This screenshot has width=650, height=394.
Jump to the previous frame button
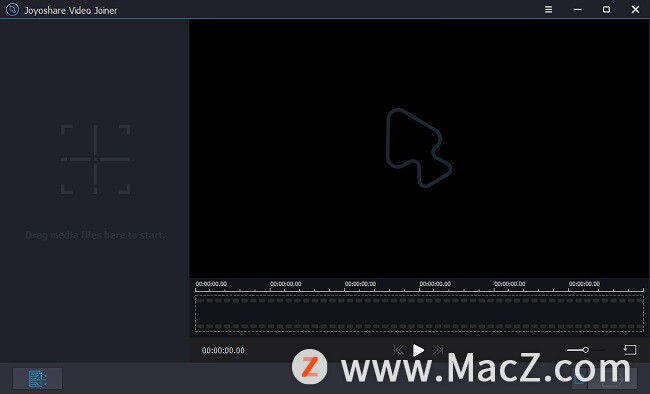point(398,350)
